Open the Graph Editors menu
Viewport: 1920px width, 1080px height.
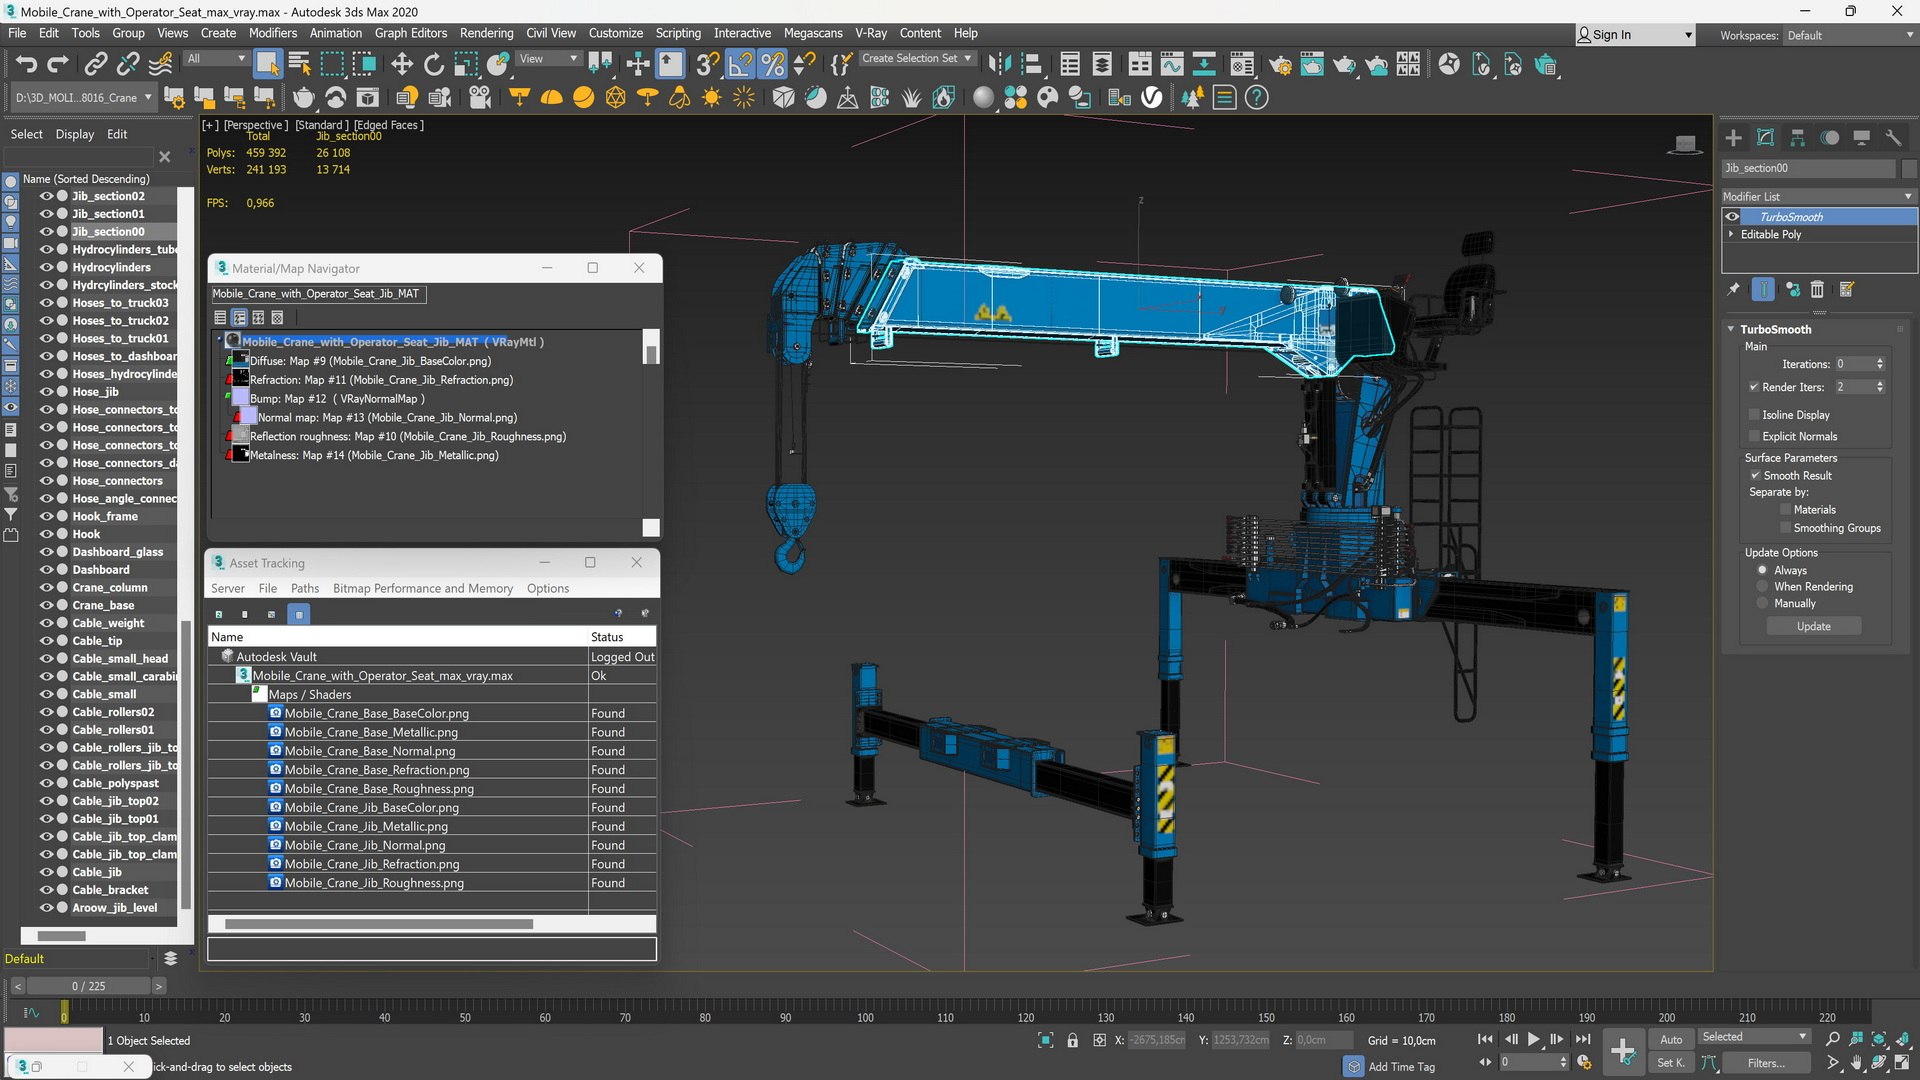click(x=410, y=33)
